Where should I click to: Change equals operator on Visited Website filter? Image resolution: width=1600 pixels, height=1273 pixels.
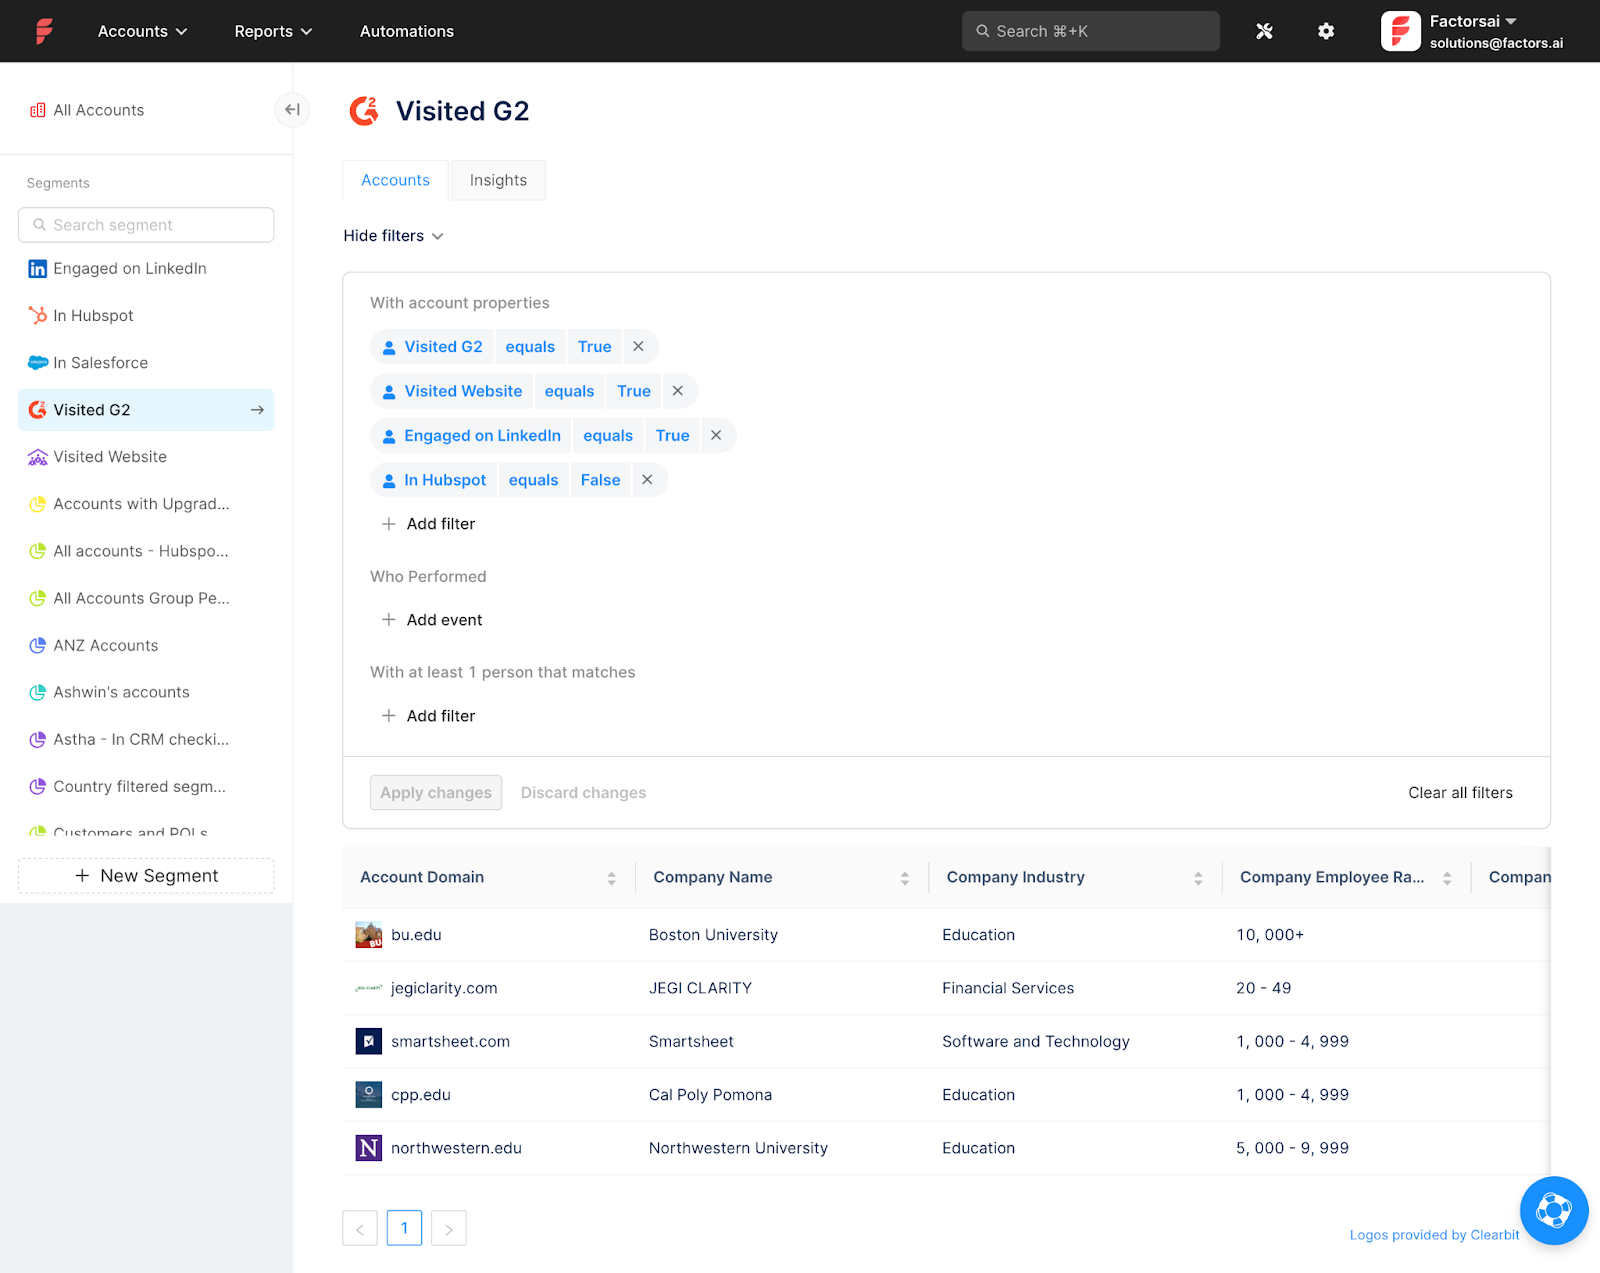(x=569, y=391)
